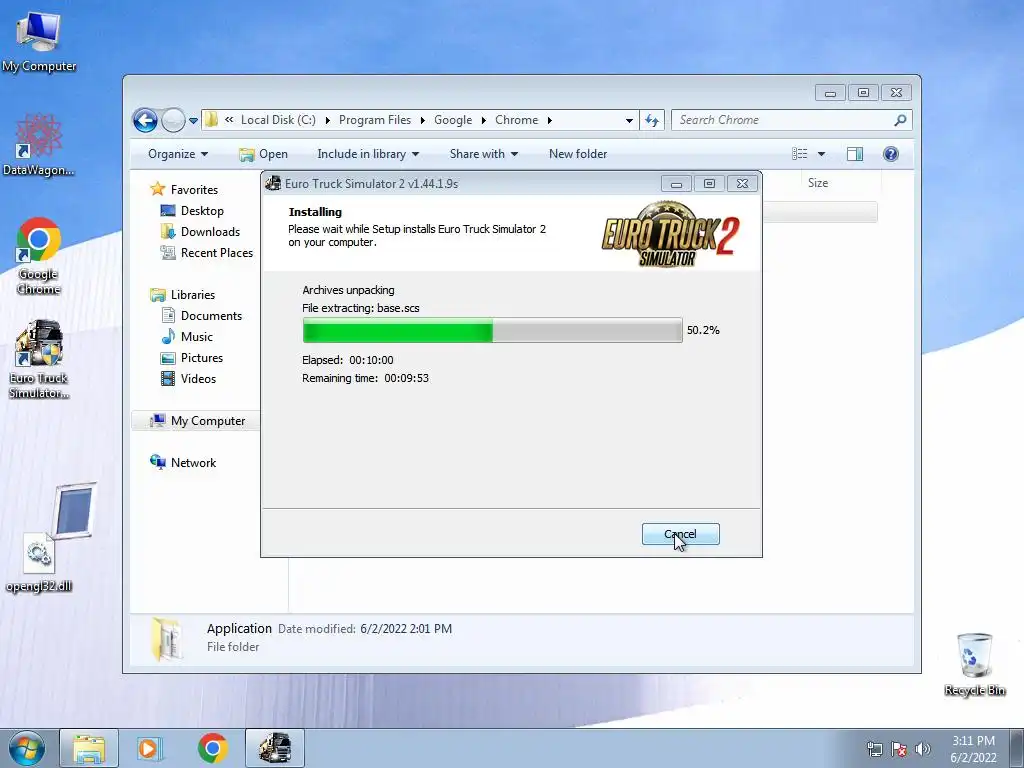Click the green installation progress bar
The image size is (1024, 768).
coord(492,330)
